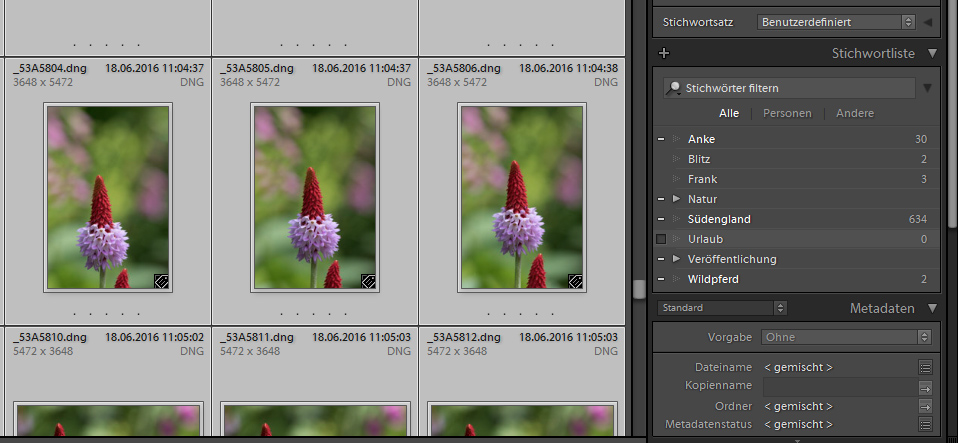Click the _53A5811.dng file name
Screen dimensions: 958x443
point(257,337)
